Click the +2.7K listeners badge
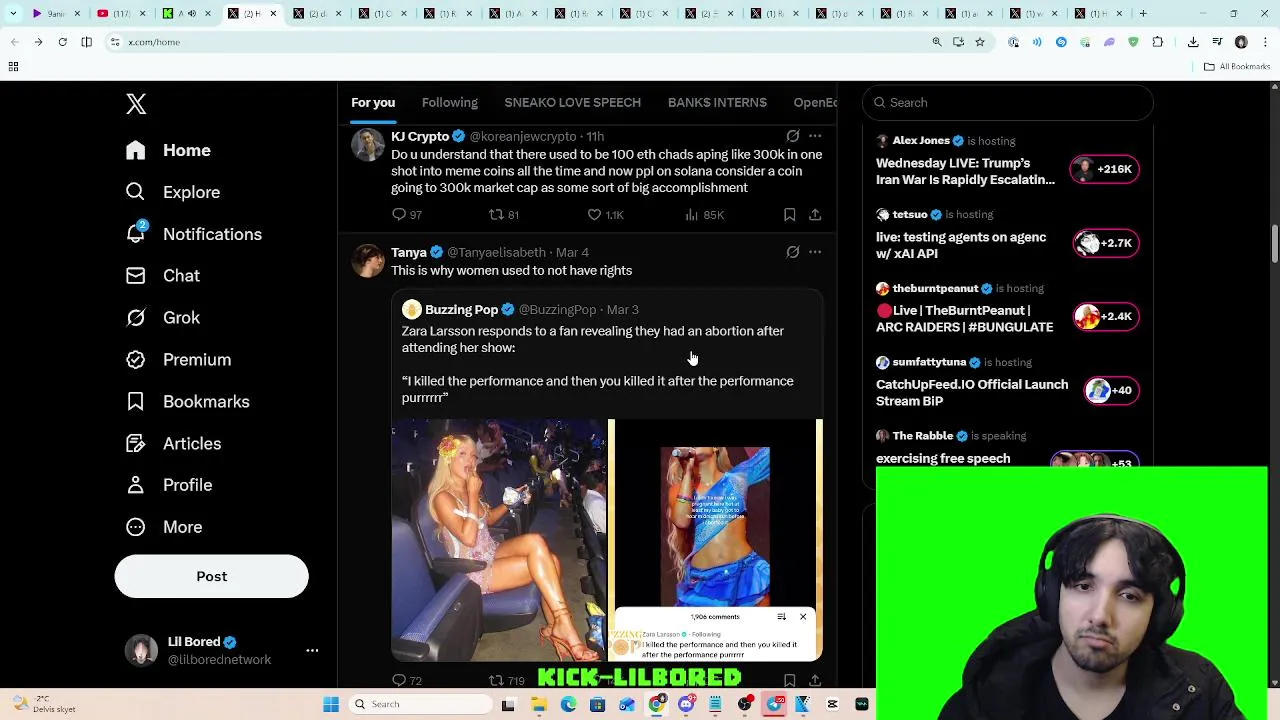Screen dimensions: 1280x720 1104,243
